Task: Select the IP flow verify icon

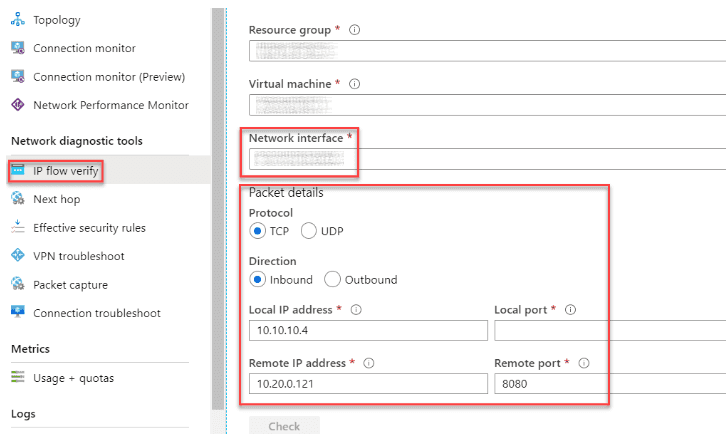Action: (x=18, y=170)
